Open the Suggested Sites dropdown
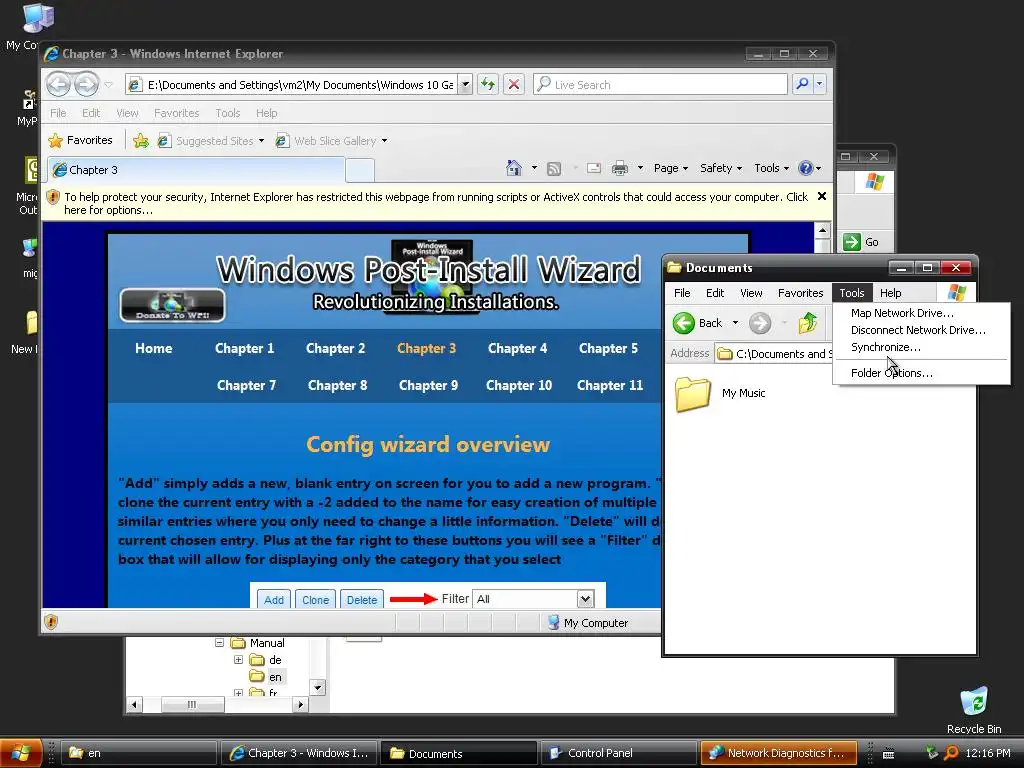The image size is (1024, 768). pyautogui.click(x=261, y=140)
